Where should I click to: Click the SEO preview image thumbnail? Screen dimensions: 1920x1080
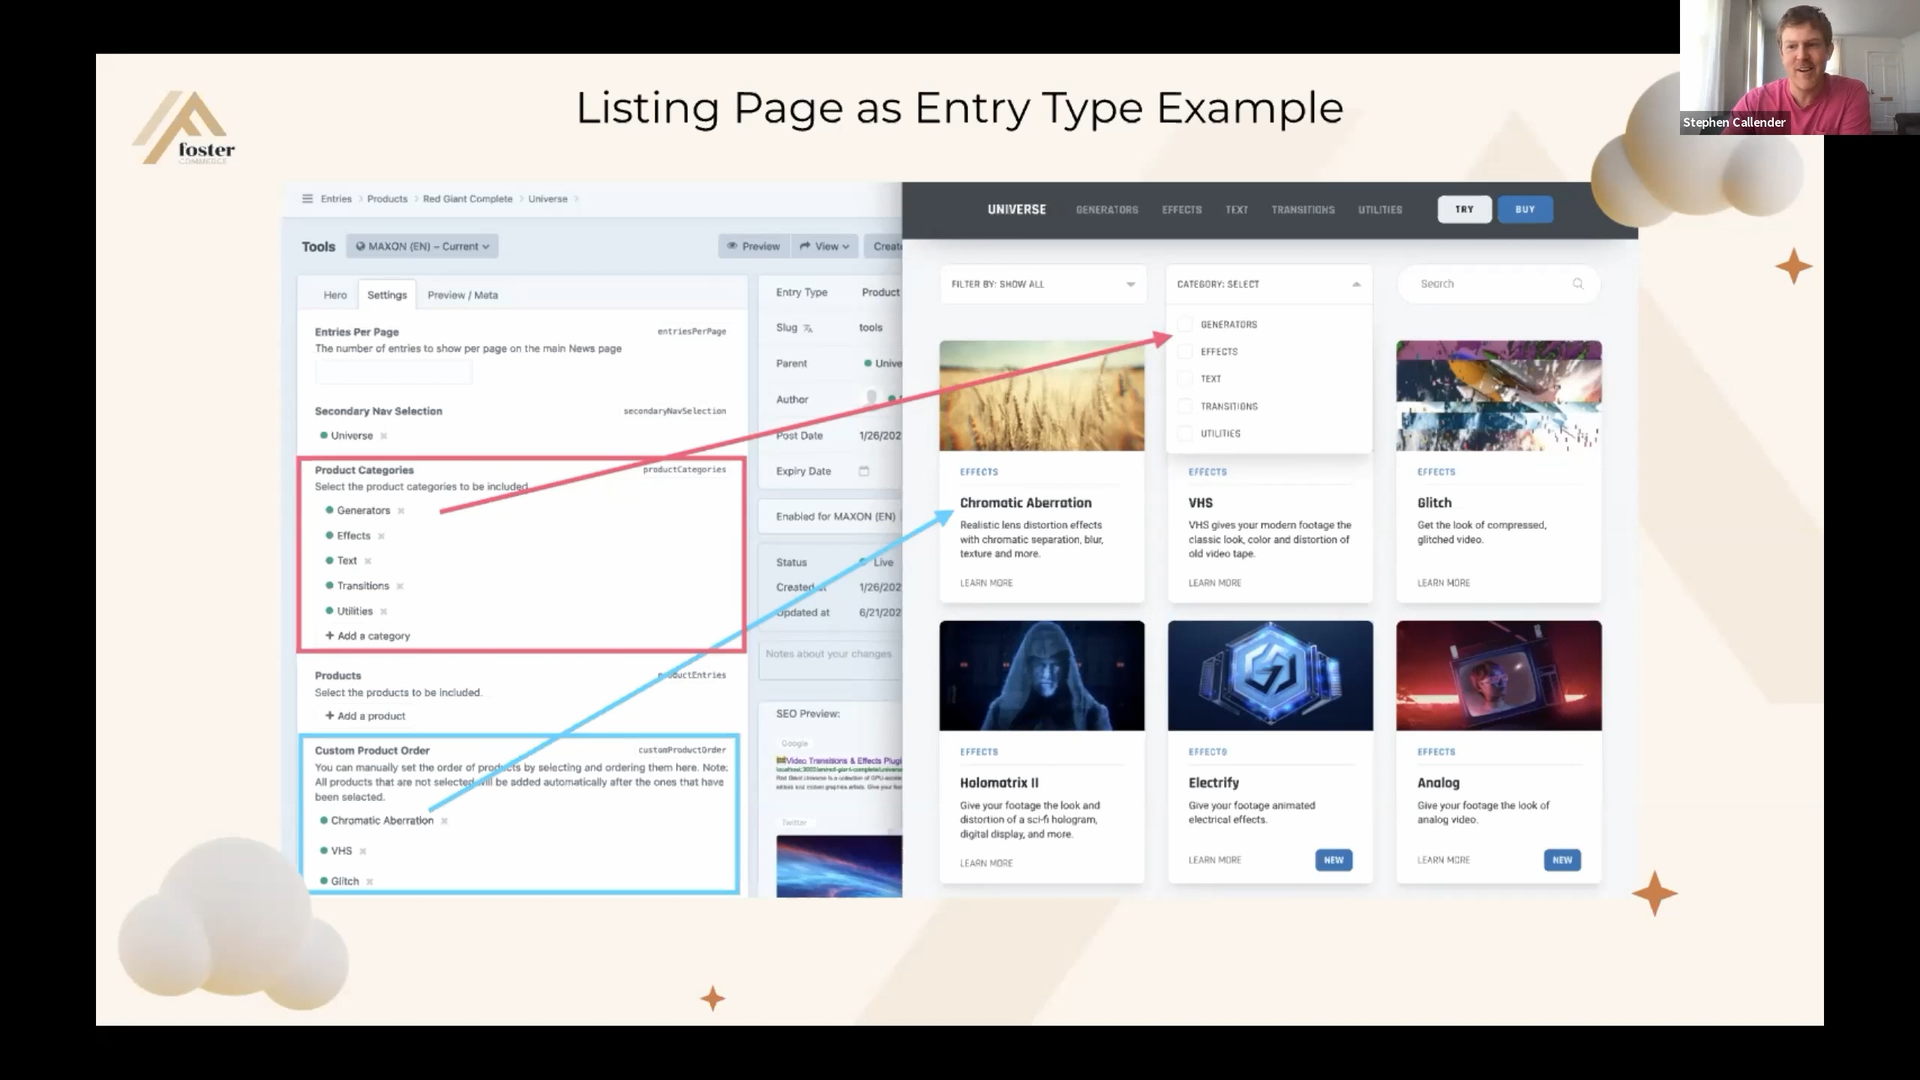click(x=839, y=866)
